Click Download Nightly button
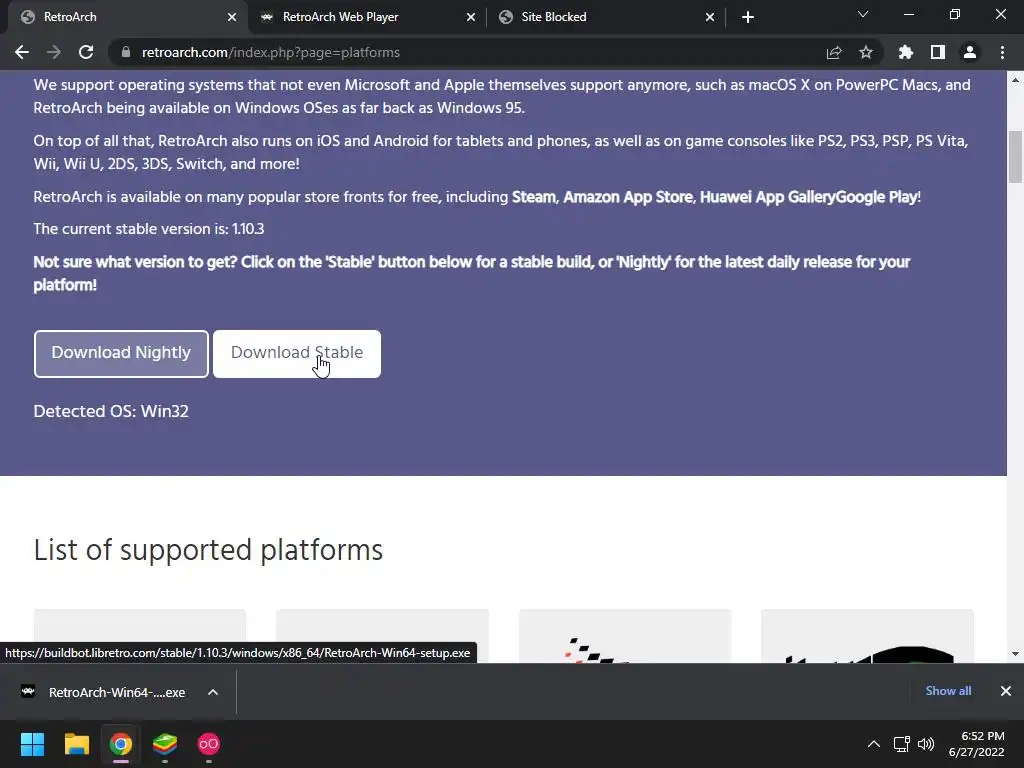Viewport: 1024px width, 768px height. [121, 353]
